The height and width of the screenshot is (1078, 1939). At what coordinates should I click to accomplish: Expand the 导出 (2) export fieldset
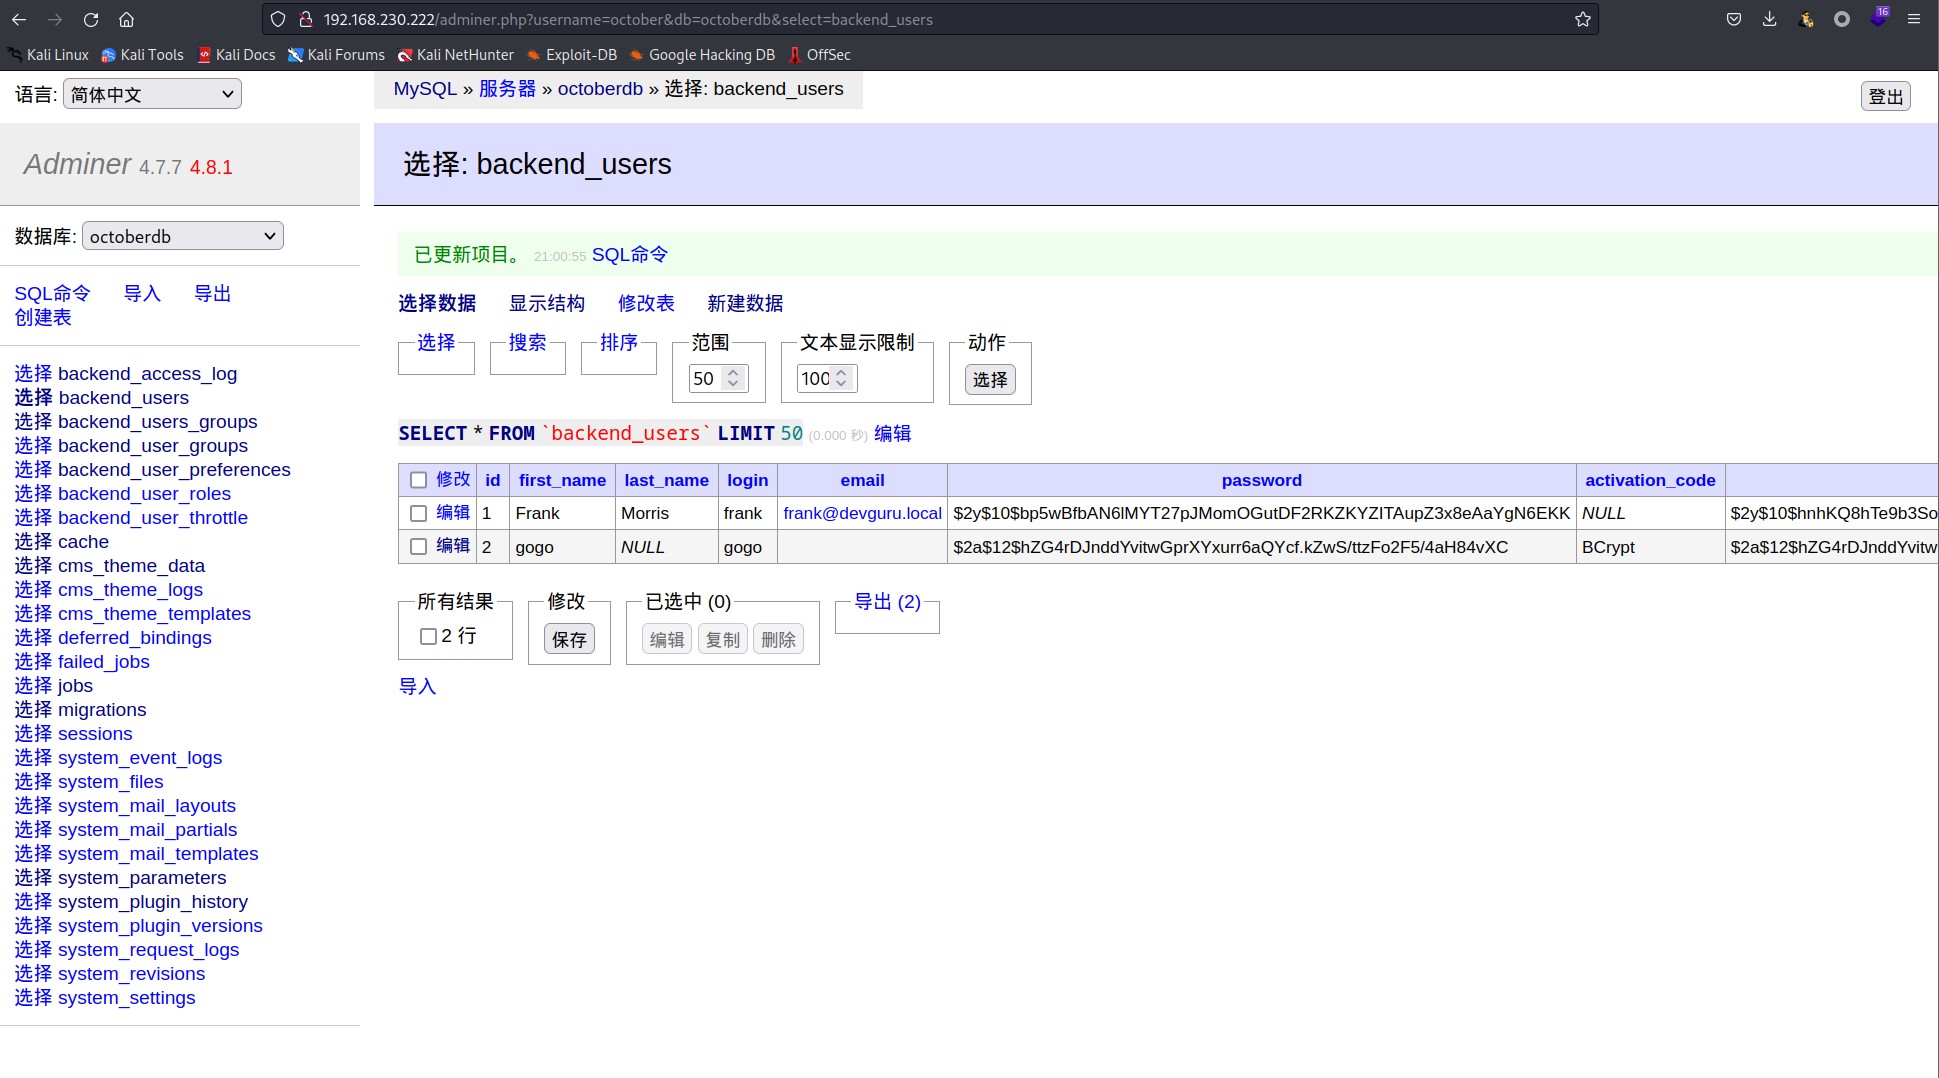[x=887, y=601]
